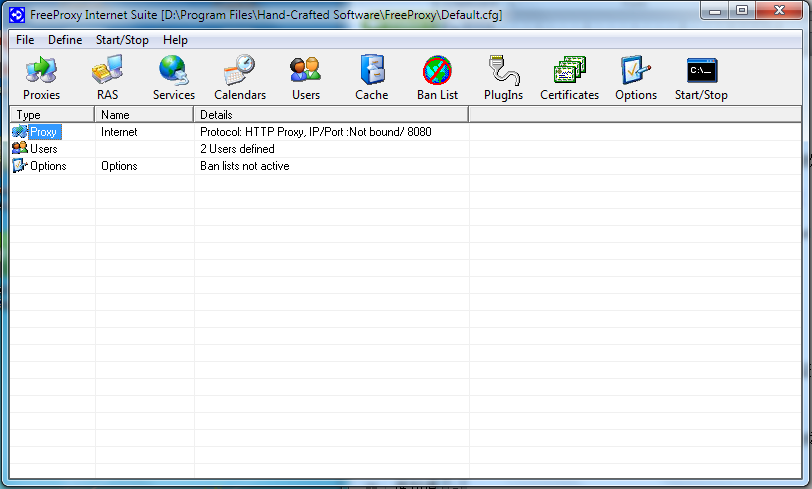Open the Start/Stop menu
Viewport: 812px width, 489px height.
[122, 40]
